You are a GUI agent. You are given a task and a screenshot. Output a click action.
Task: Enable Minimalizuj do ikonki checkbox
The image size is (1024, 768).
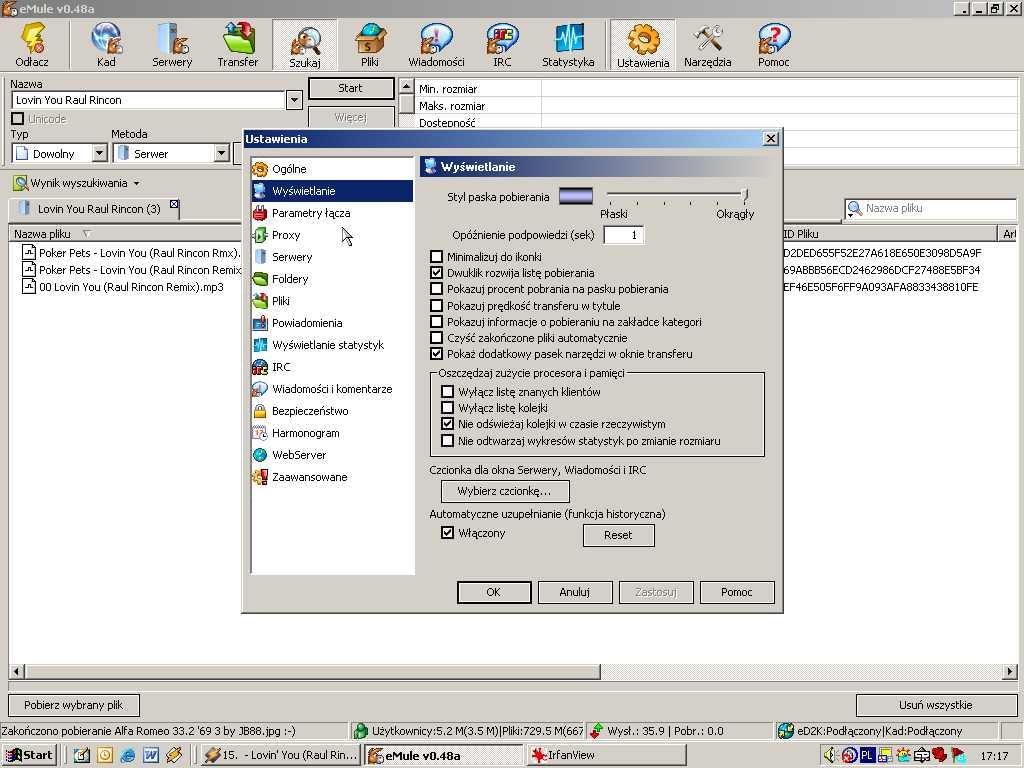(436, 257)
